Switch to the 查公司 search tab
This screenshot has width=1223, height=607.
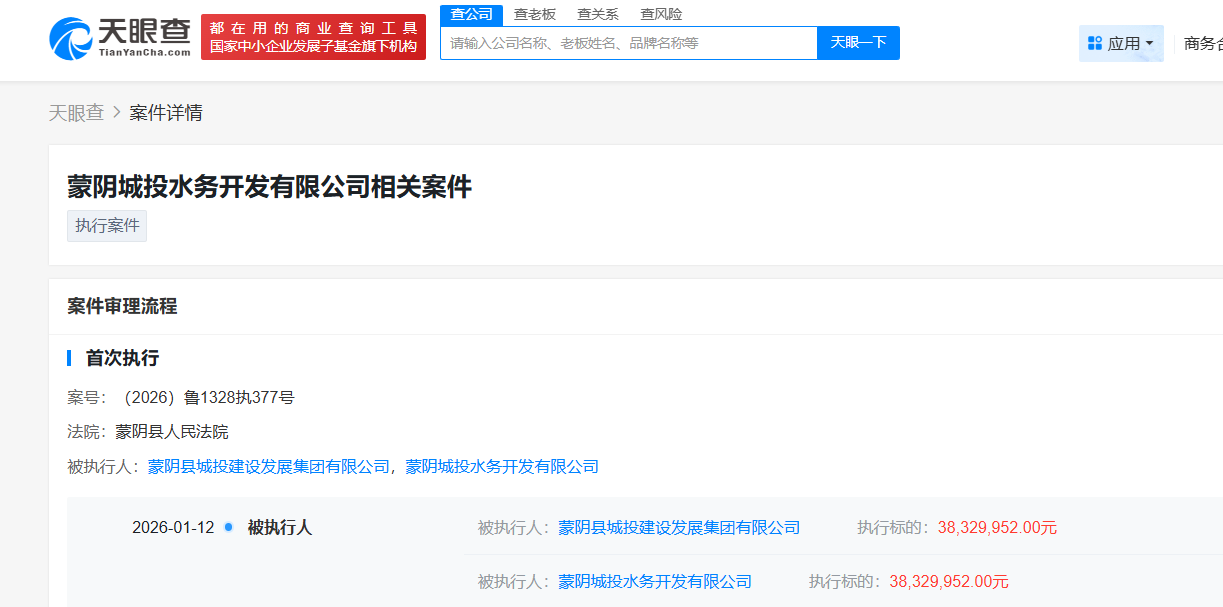[471, 14]
